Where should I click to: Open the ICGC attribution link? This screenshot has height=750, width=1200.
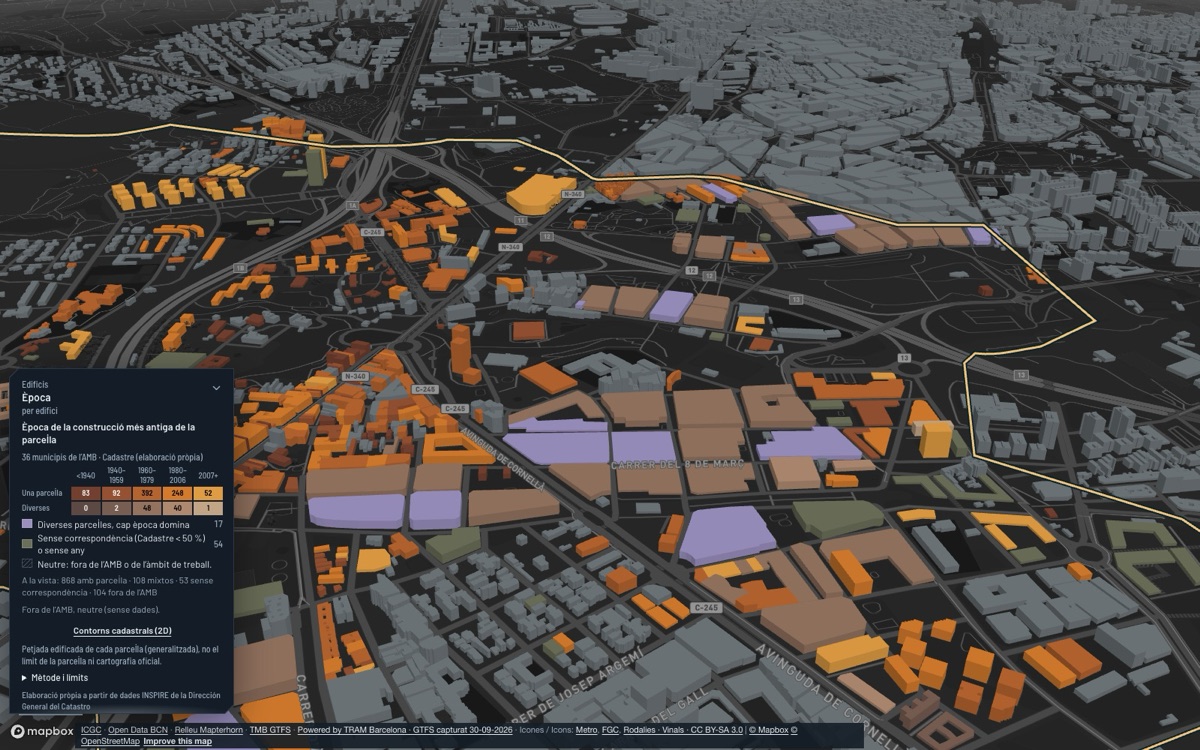(91, 730)
